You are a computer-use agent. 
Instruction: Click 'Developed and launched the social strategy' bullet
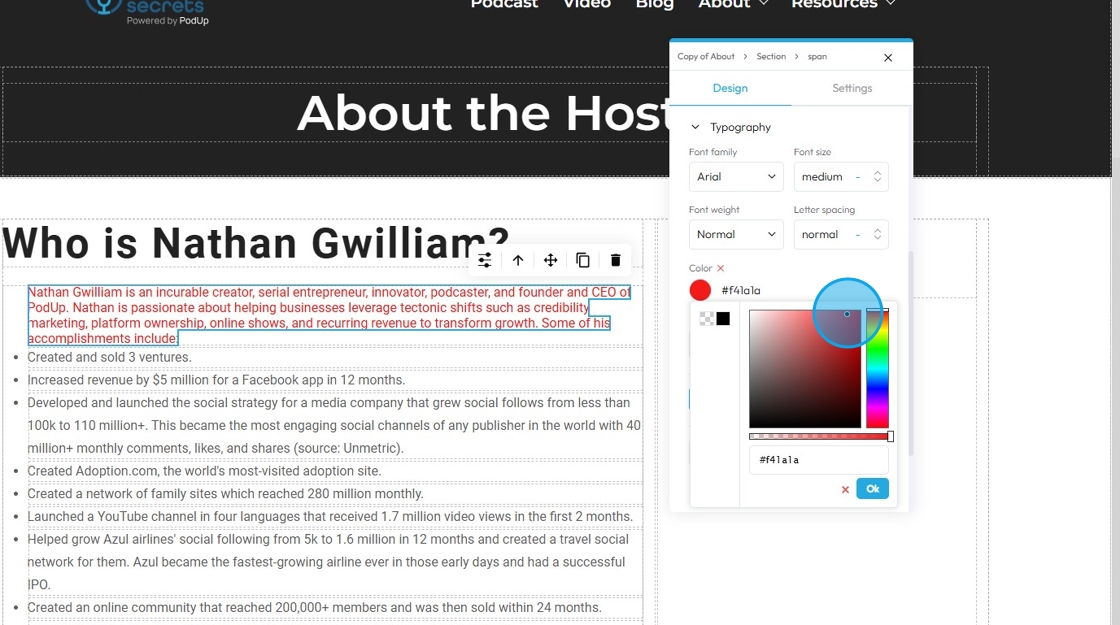[x=334, y=426]
